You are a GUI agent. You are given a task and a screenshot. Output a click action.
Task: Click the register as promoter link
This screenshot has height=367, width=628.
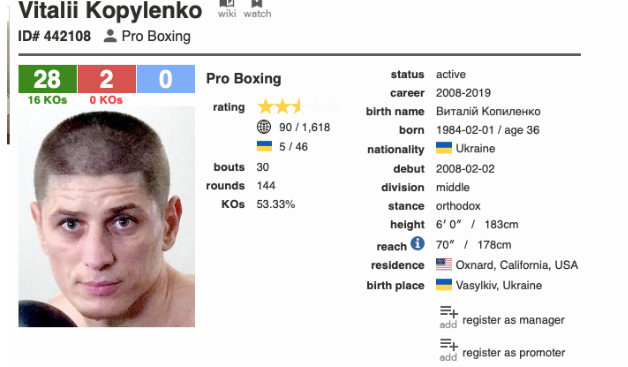click(514, 353)
